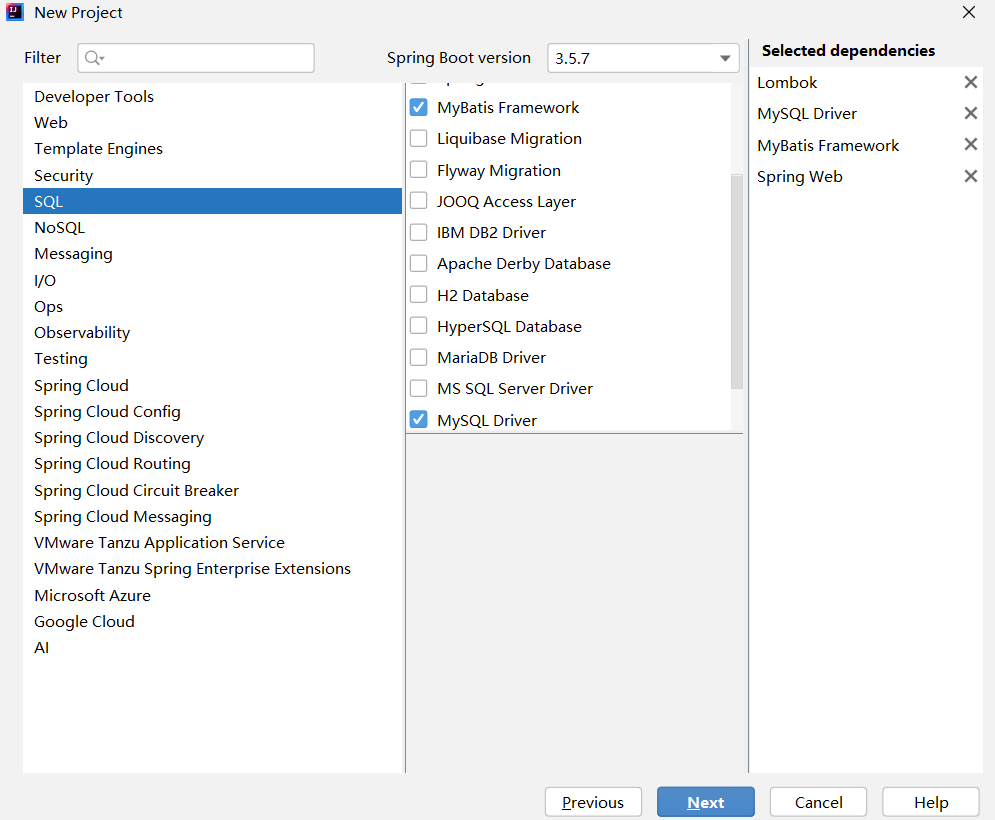Screen dimensions: 995x820
Task: Click the search magnifier icon in Filter
Action: pyautogui.click(x=93, y=58)
